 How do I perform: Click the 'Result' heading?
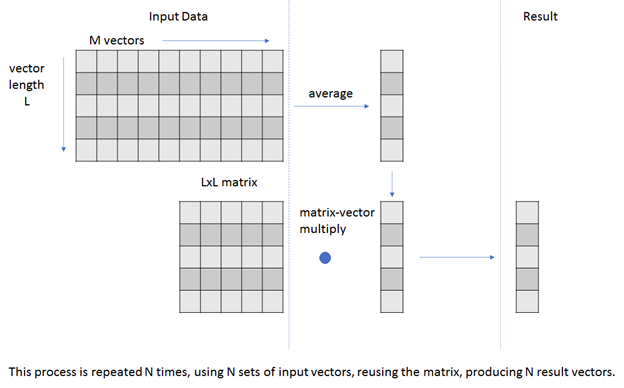click(x=540, y=16)
